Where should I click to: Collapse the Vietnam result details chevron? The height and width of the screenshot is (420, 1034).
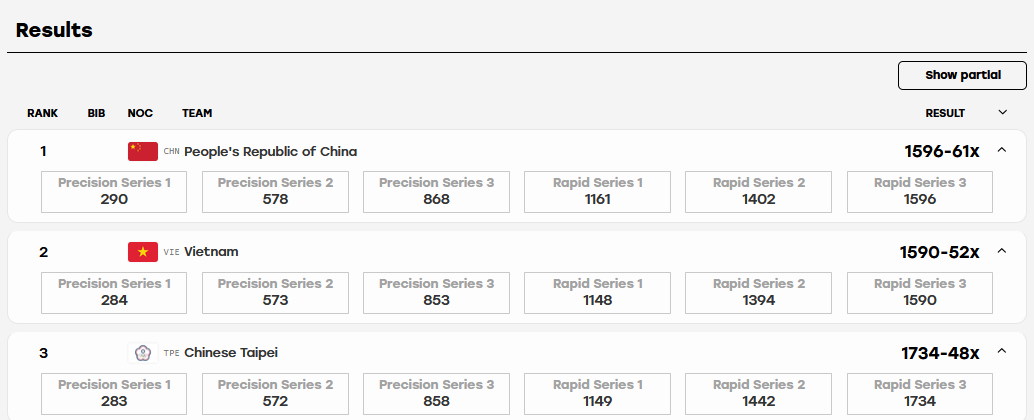(x=1002, y=251)
